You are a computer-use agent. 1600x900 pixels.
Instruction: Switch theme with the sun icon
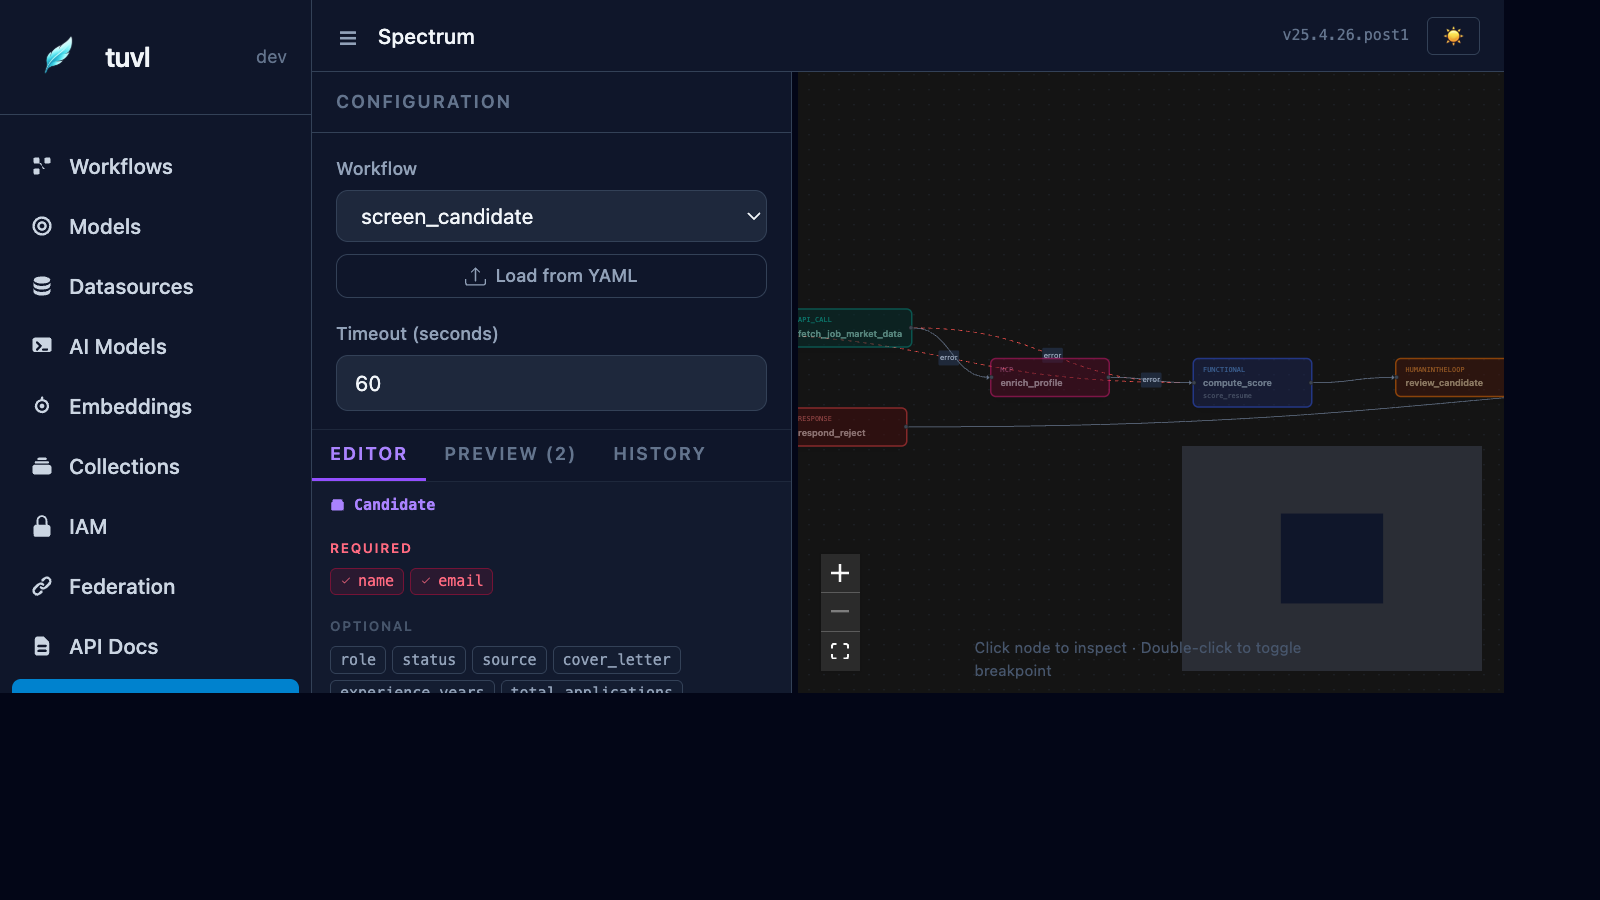tap(1453, 36)
